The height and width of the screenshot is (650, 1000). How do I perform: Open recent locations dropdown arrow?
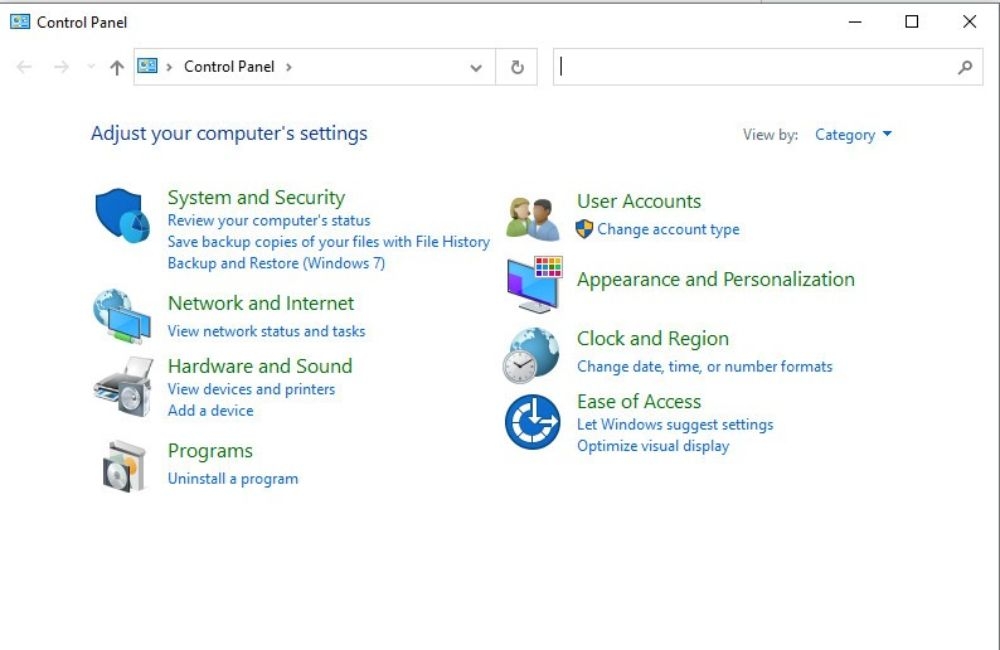click(x=91, y=66)
